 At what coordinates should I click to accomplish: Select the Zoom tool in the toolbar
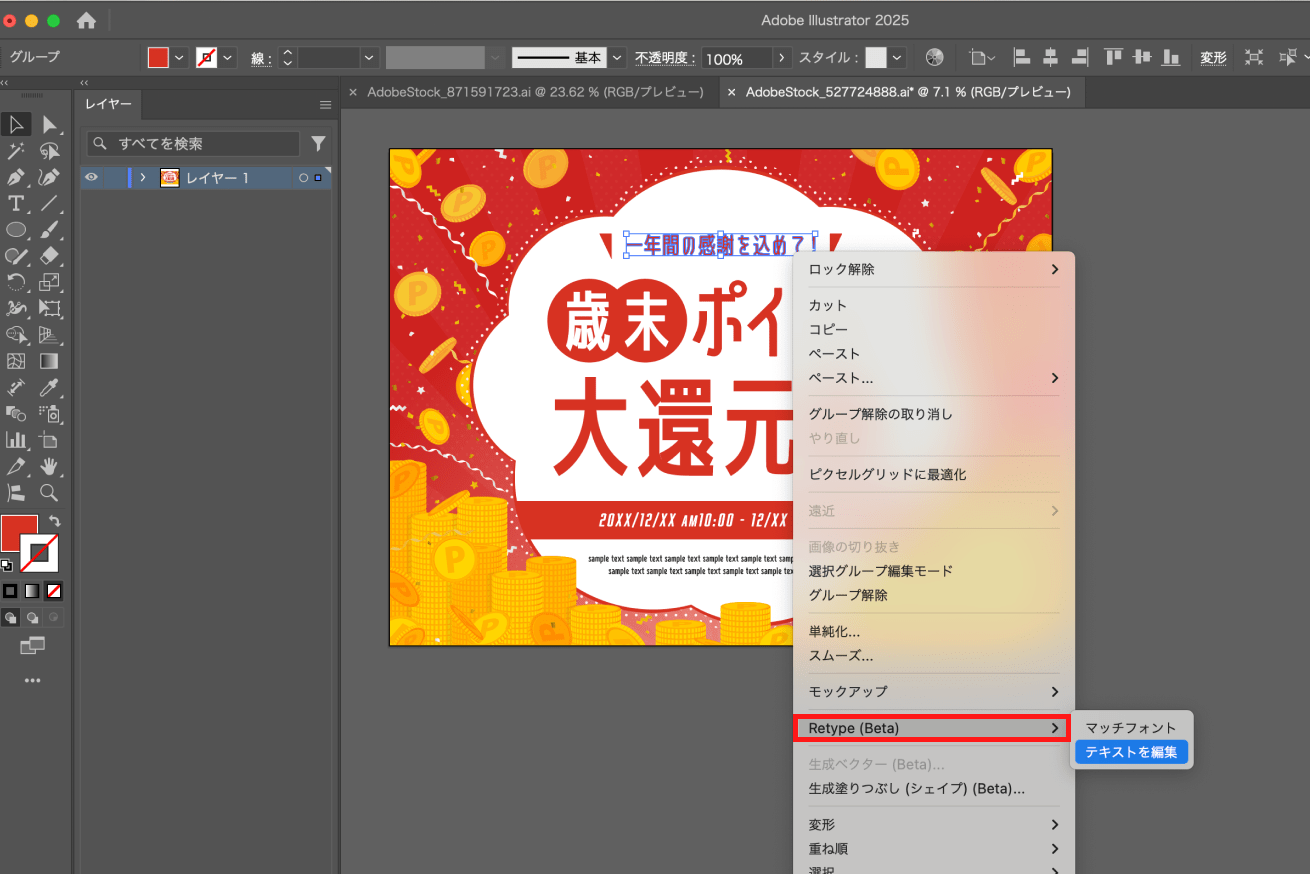[49, 492]
